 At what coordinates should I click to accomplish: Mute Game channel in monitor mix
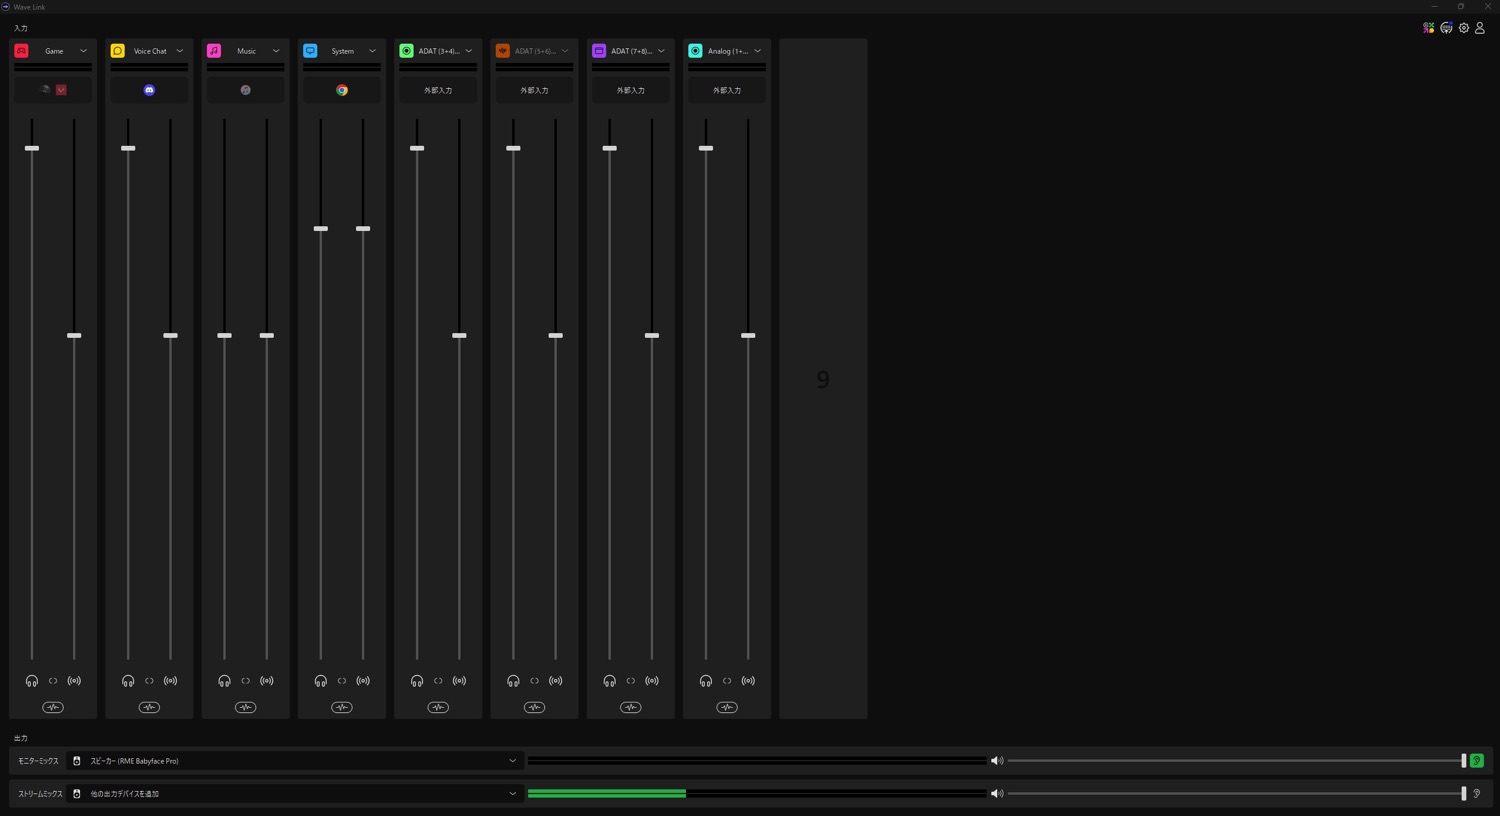[x=32, y=681]
